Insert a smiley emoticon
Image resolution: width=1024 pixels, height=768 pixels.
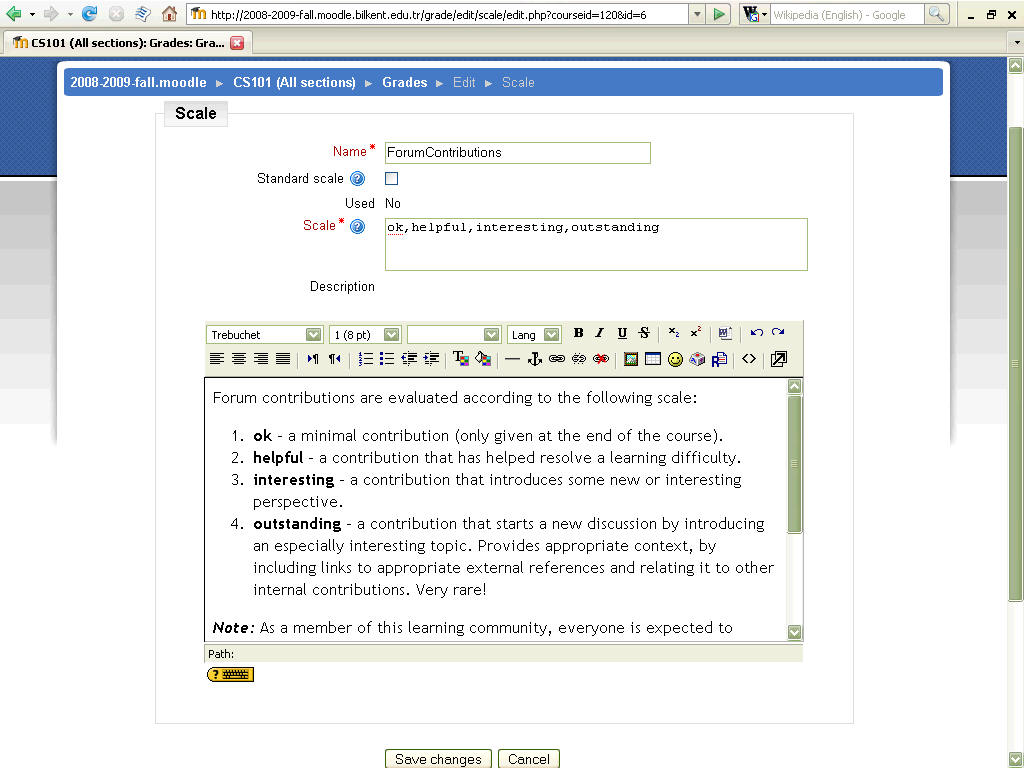(675, 359)
